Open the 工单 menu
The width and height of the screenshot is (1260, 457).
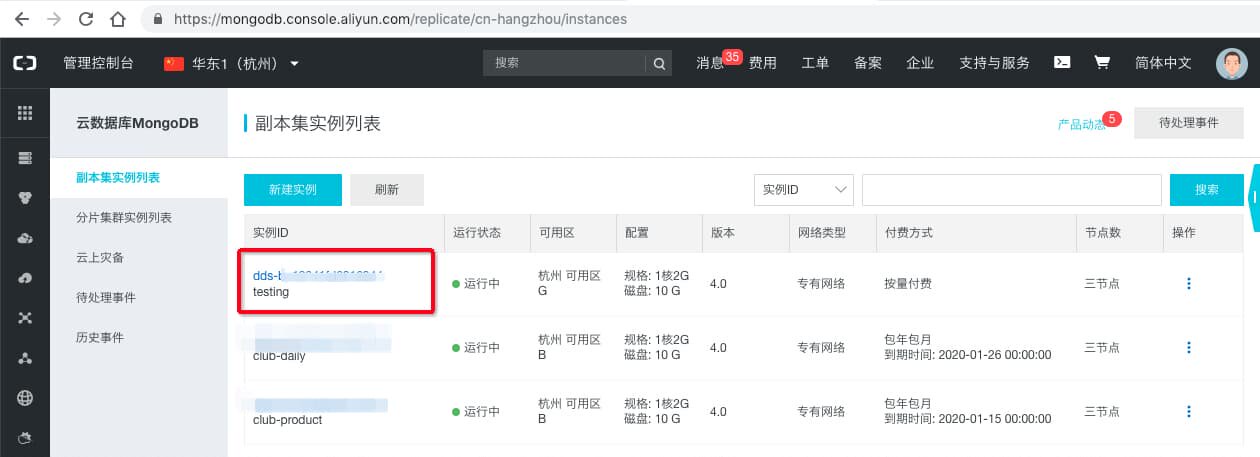(x=815, y=63)
